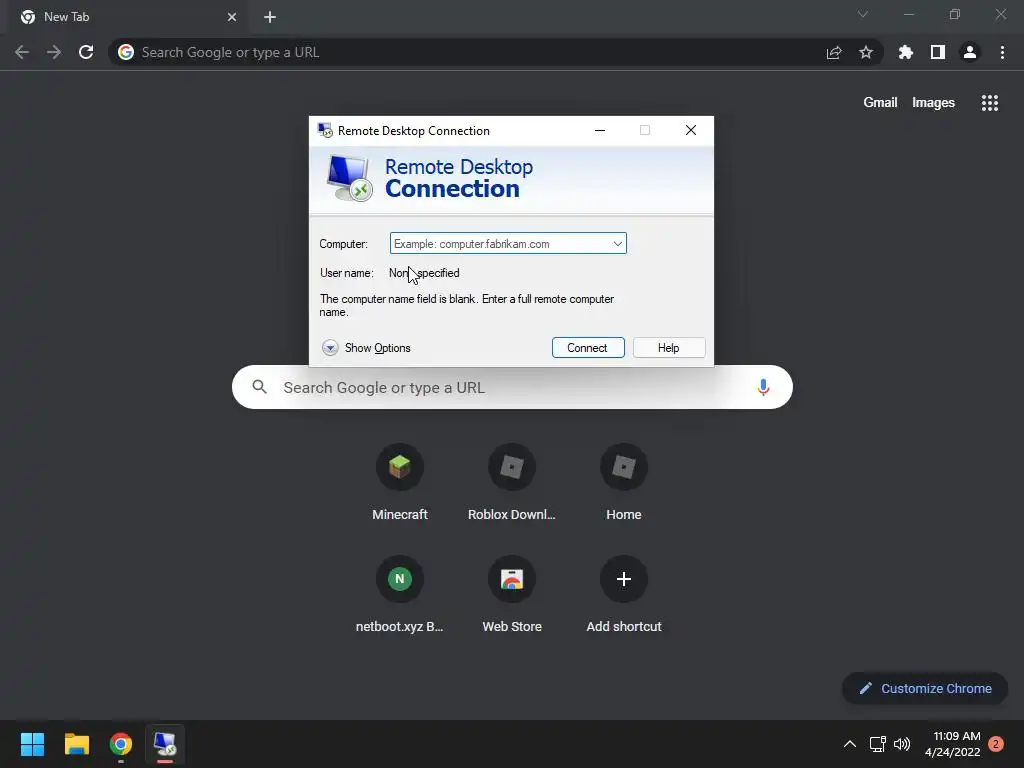Open volume control in system tray

[902, 744]
